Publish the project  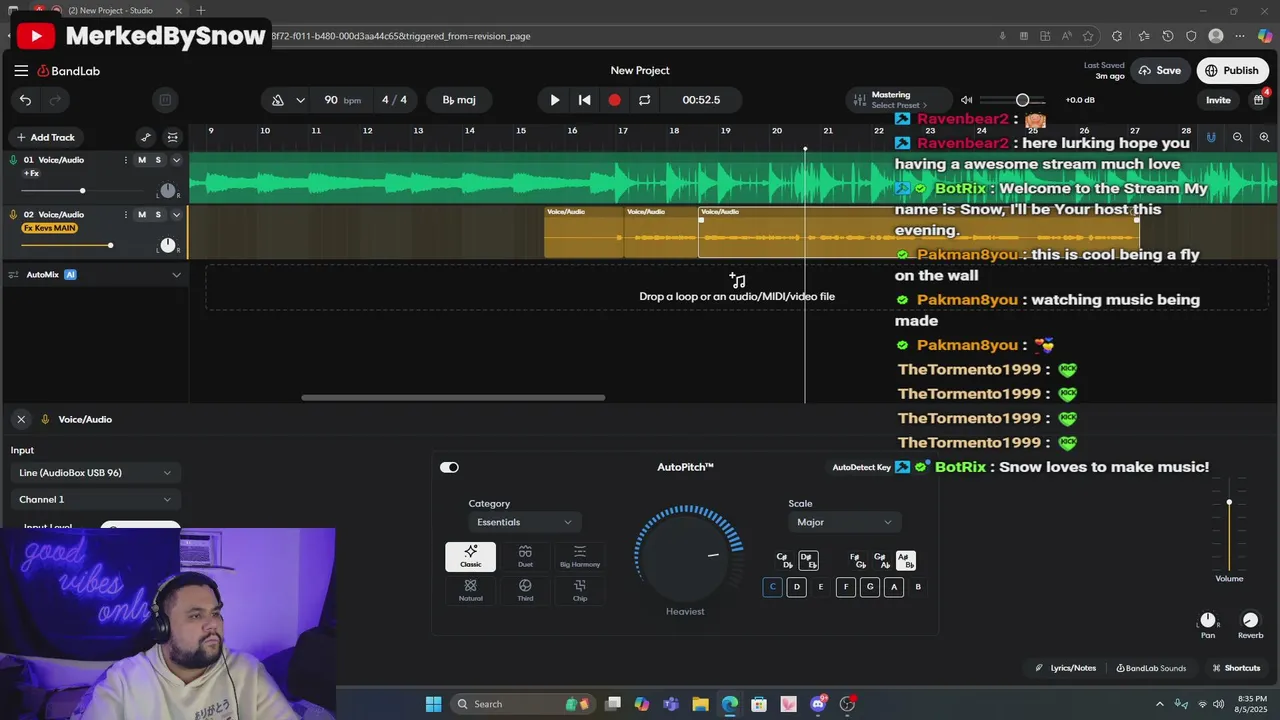pos(1232,71)
